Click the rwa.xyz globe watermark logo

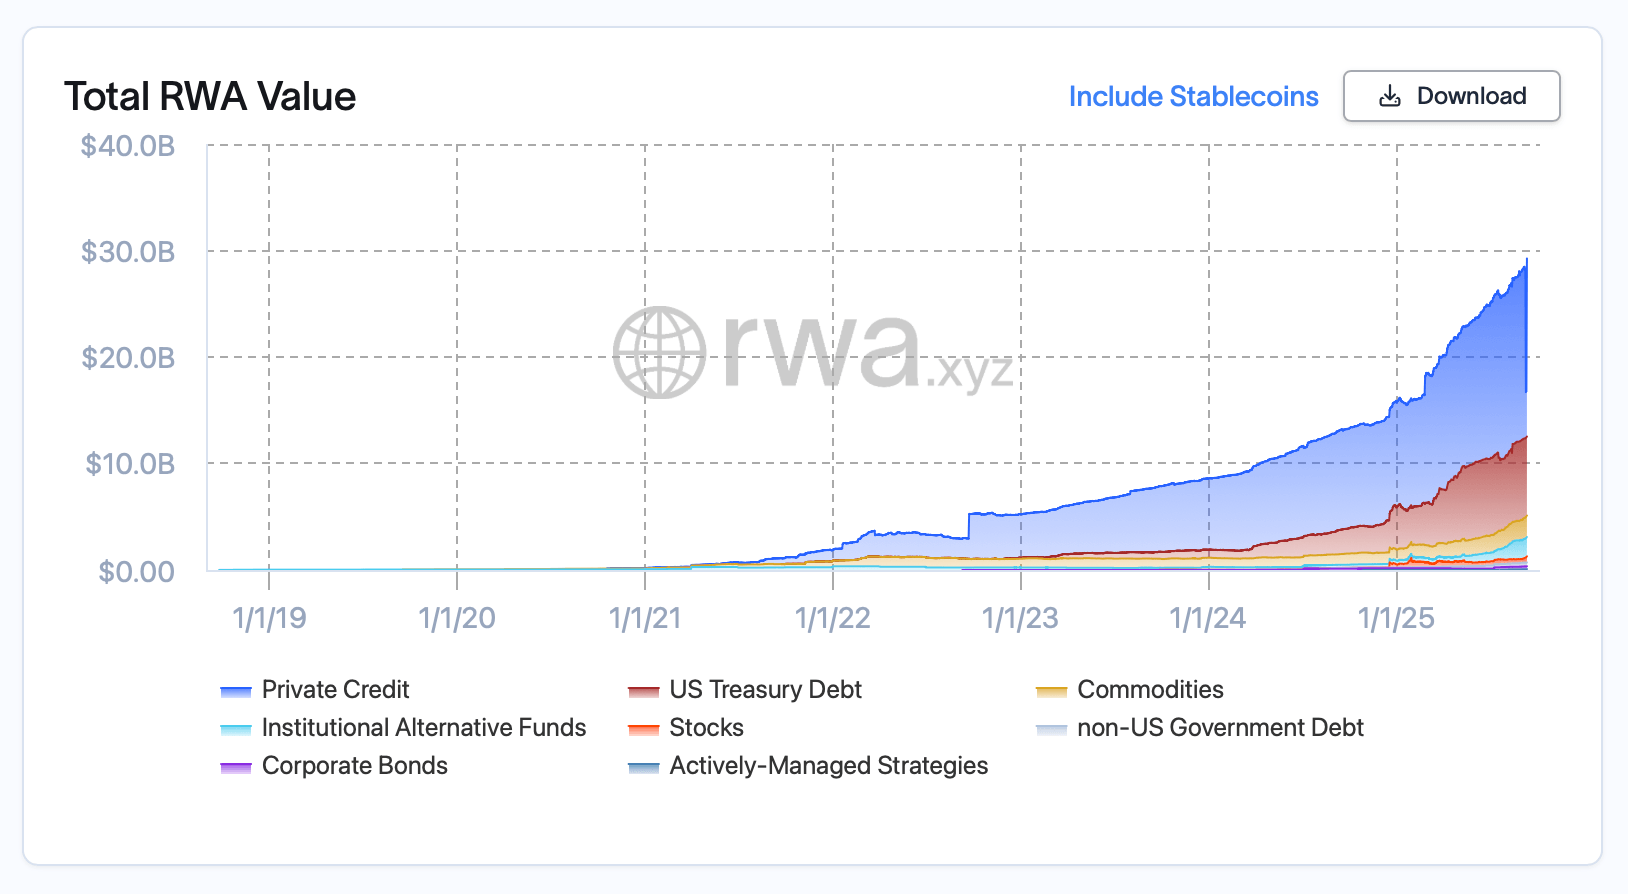[660, 352]
